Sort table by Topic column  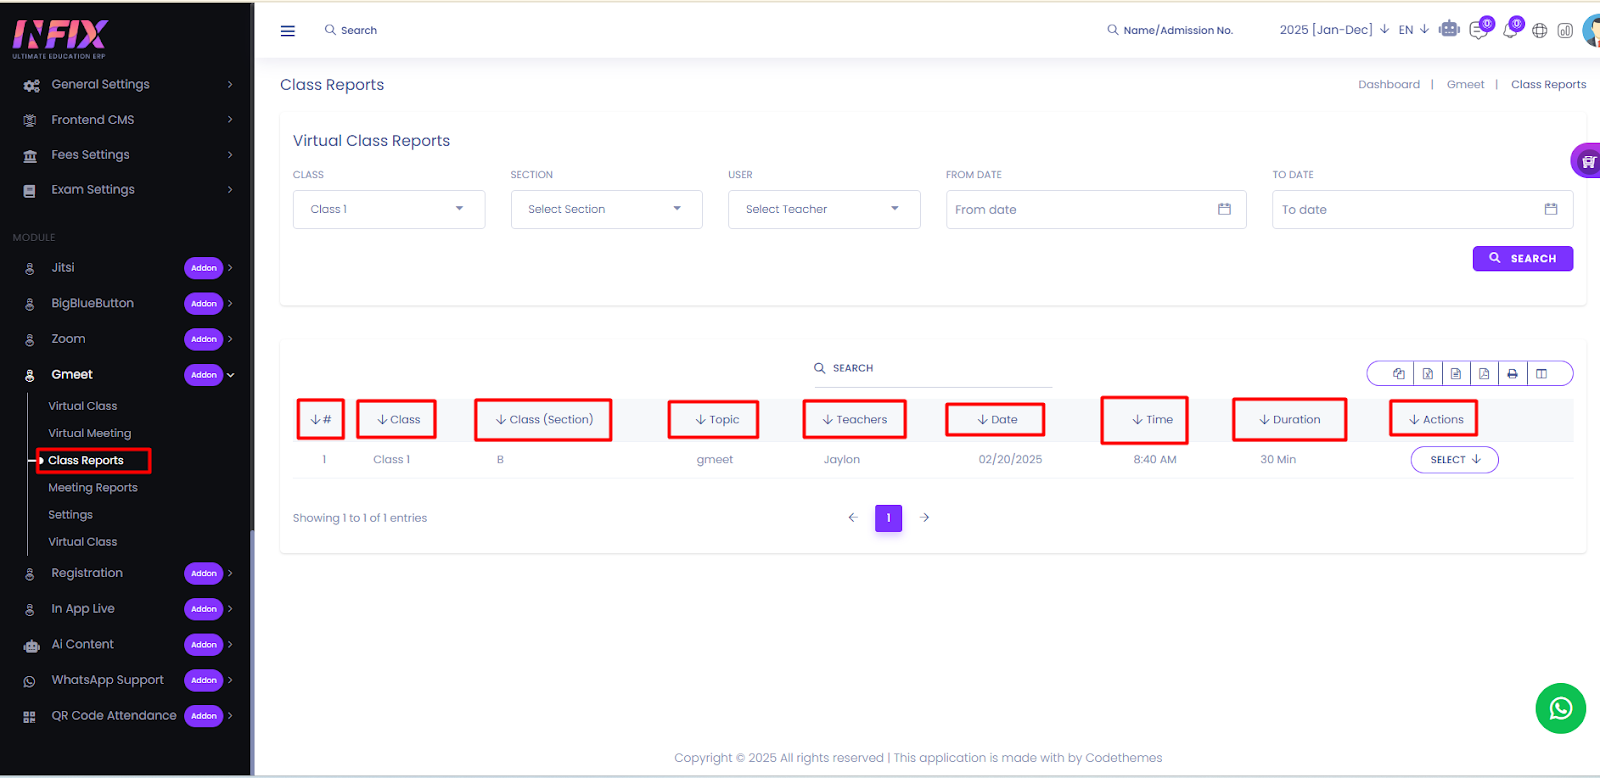click(717, 420)
